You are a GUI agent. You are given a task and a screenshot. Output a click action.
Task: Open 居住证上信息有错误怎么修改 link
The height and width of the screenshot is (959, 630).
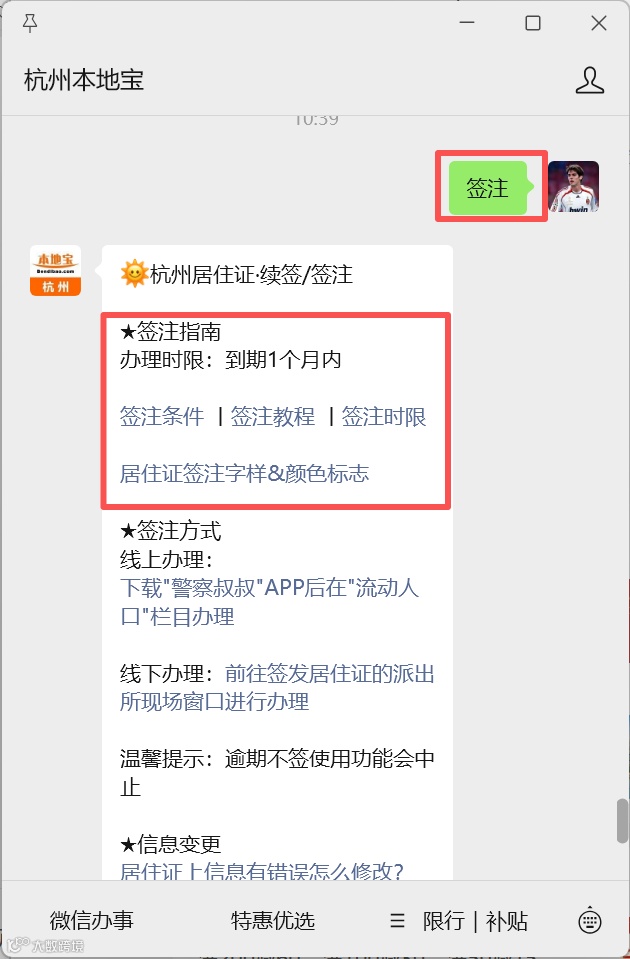tap(262, 870)
